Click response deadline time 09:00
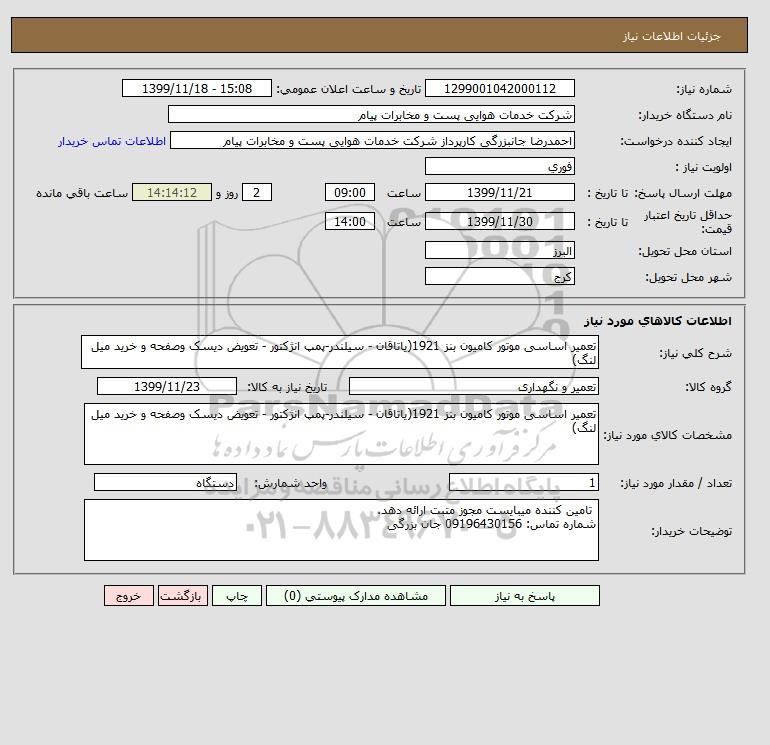This screenshot has width=770, height=745. (x=350, y=193)
